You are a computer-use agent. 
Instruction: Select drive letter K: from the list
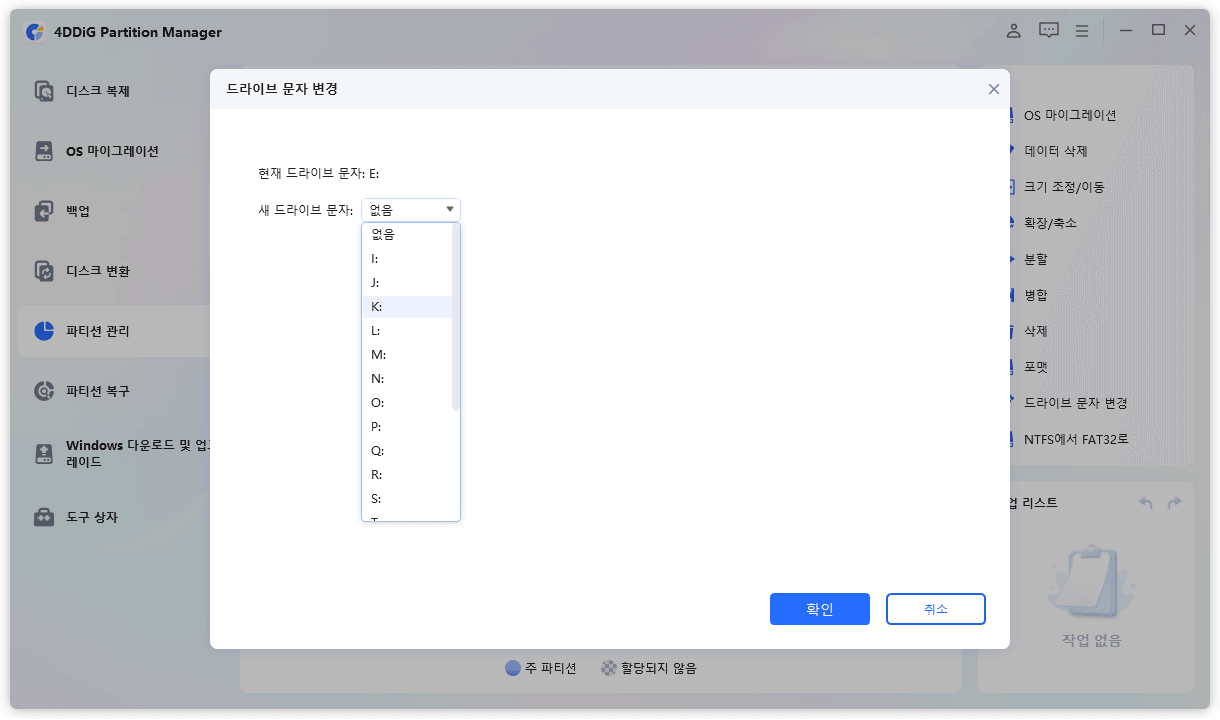coord(410,306)
